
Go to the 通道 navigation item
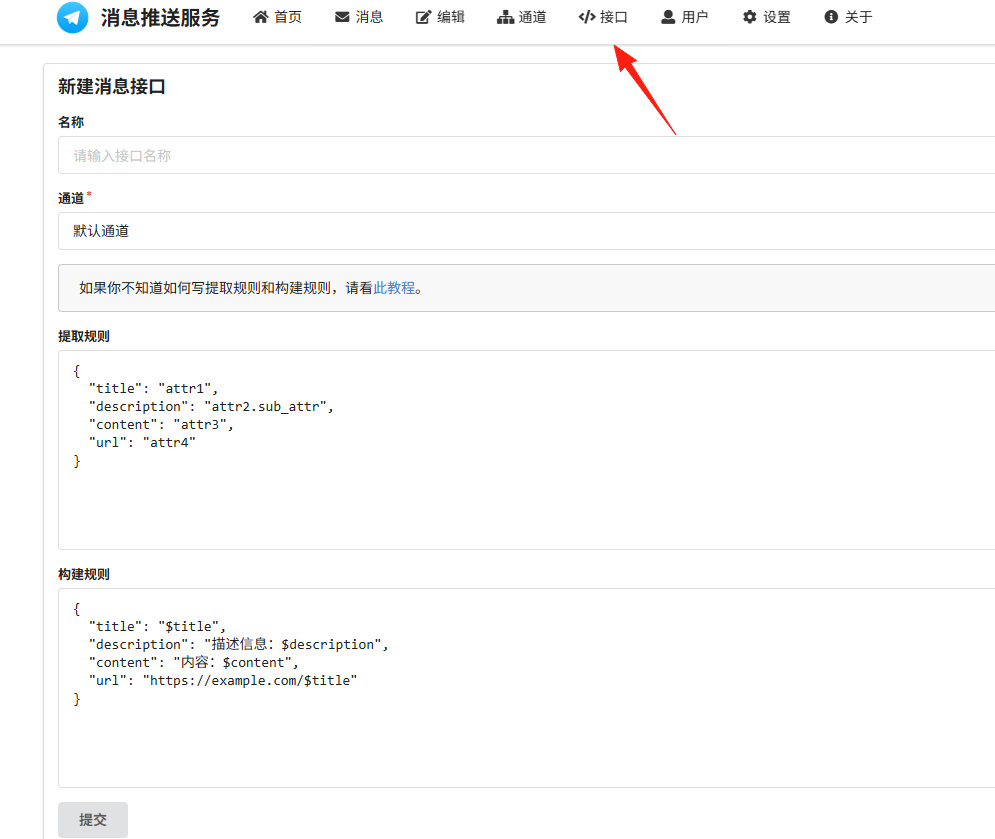coord(522,17)
